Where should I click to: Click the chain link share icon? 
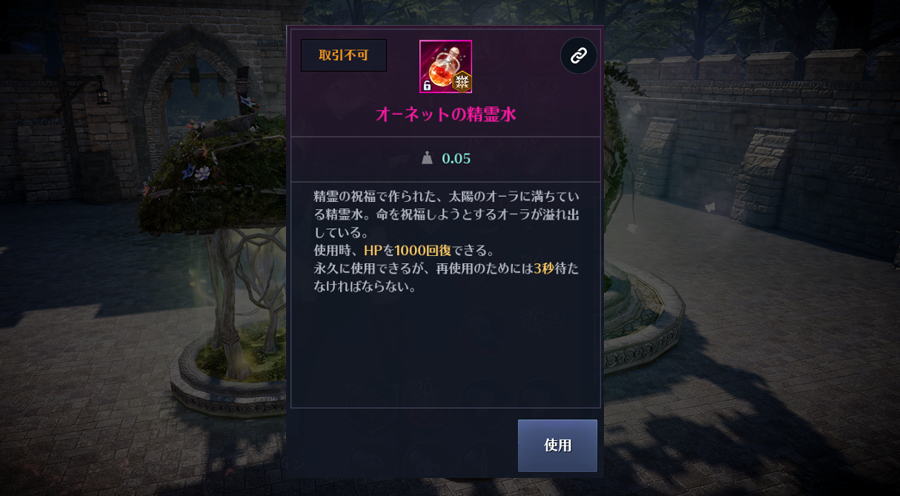coord(578,56)
